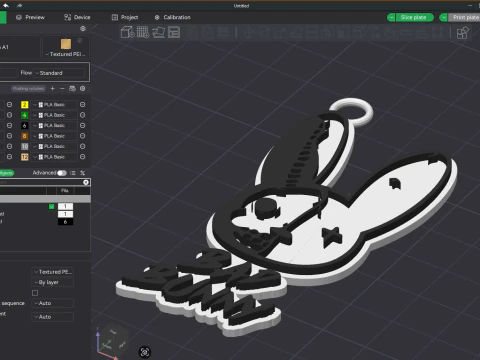The width and height of the screenshot is (480, 360).
Task: Click edit icon left of yellow swatch 2
Action: (10, 105)
